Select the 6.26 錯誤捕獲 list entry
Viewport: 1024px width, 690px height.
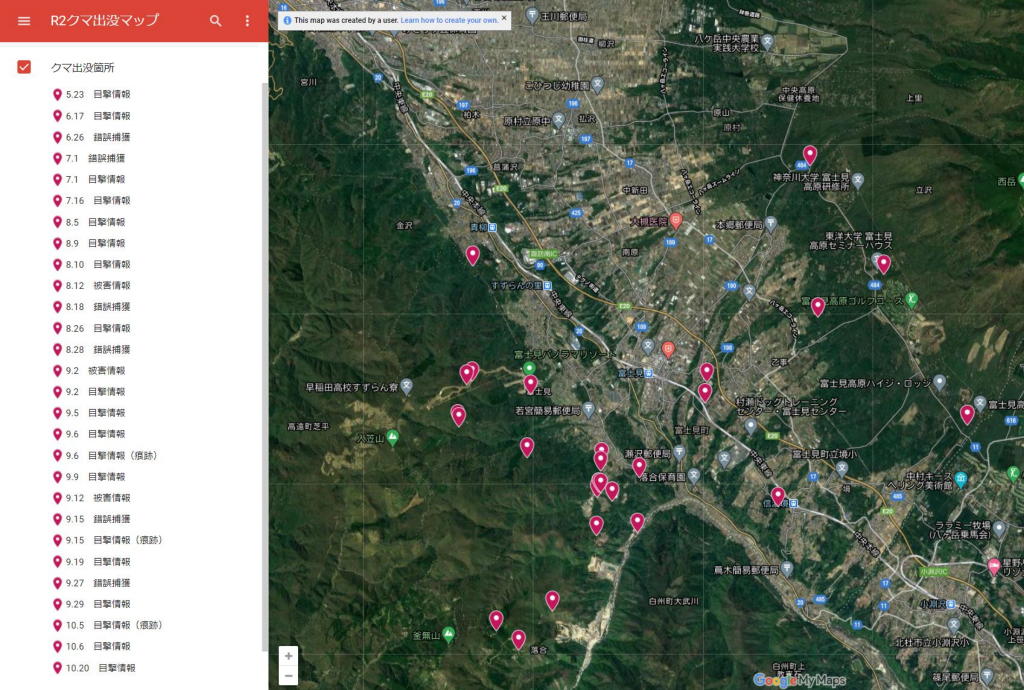point(98,137)
